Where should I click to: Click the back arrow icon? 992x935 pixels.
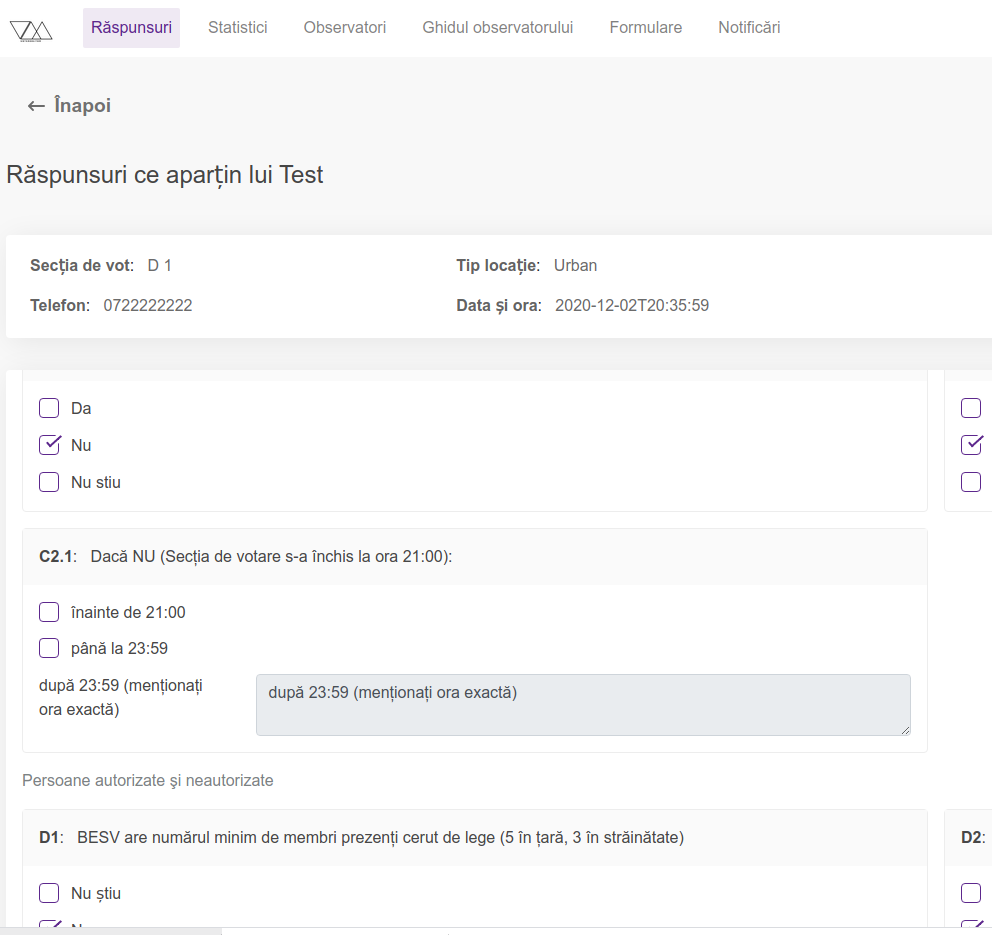35,105
